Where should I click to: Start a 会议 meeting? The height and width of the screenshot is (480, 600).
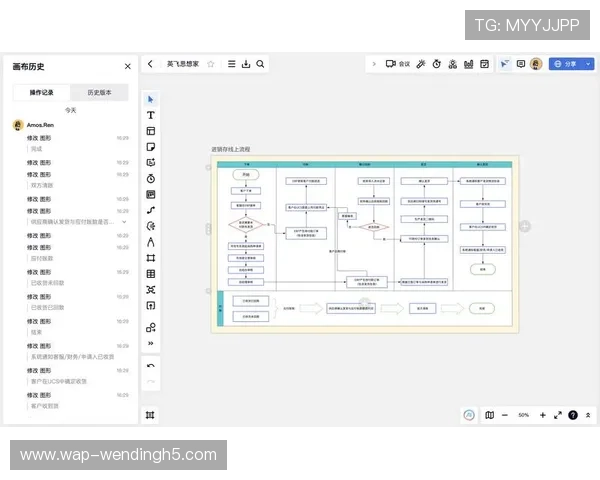(x=398, y=64)
